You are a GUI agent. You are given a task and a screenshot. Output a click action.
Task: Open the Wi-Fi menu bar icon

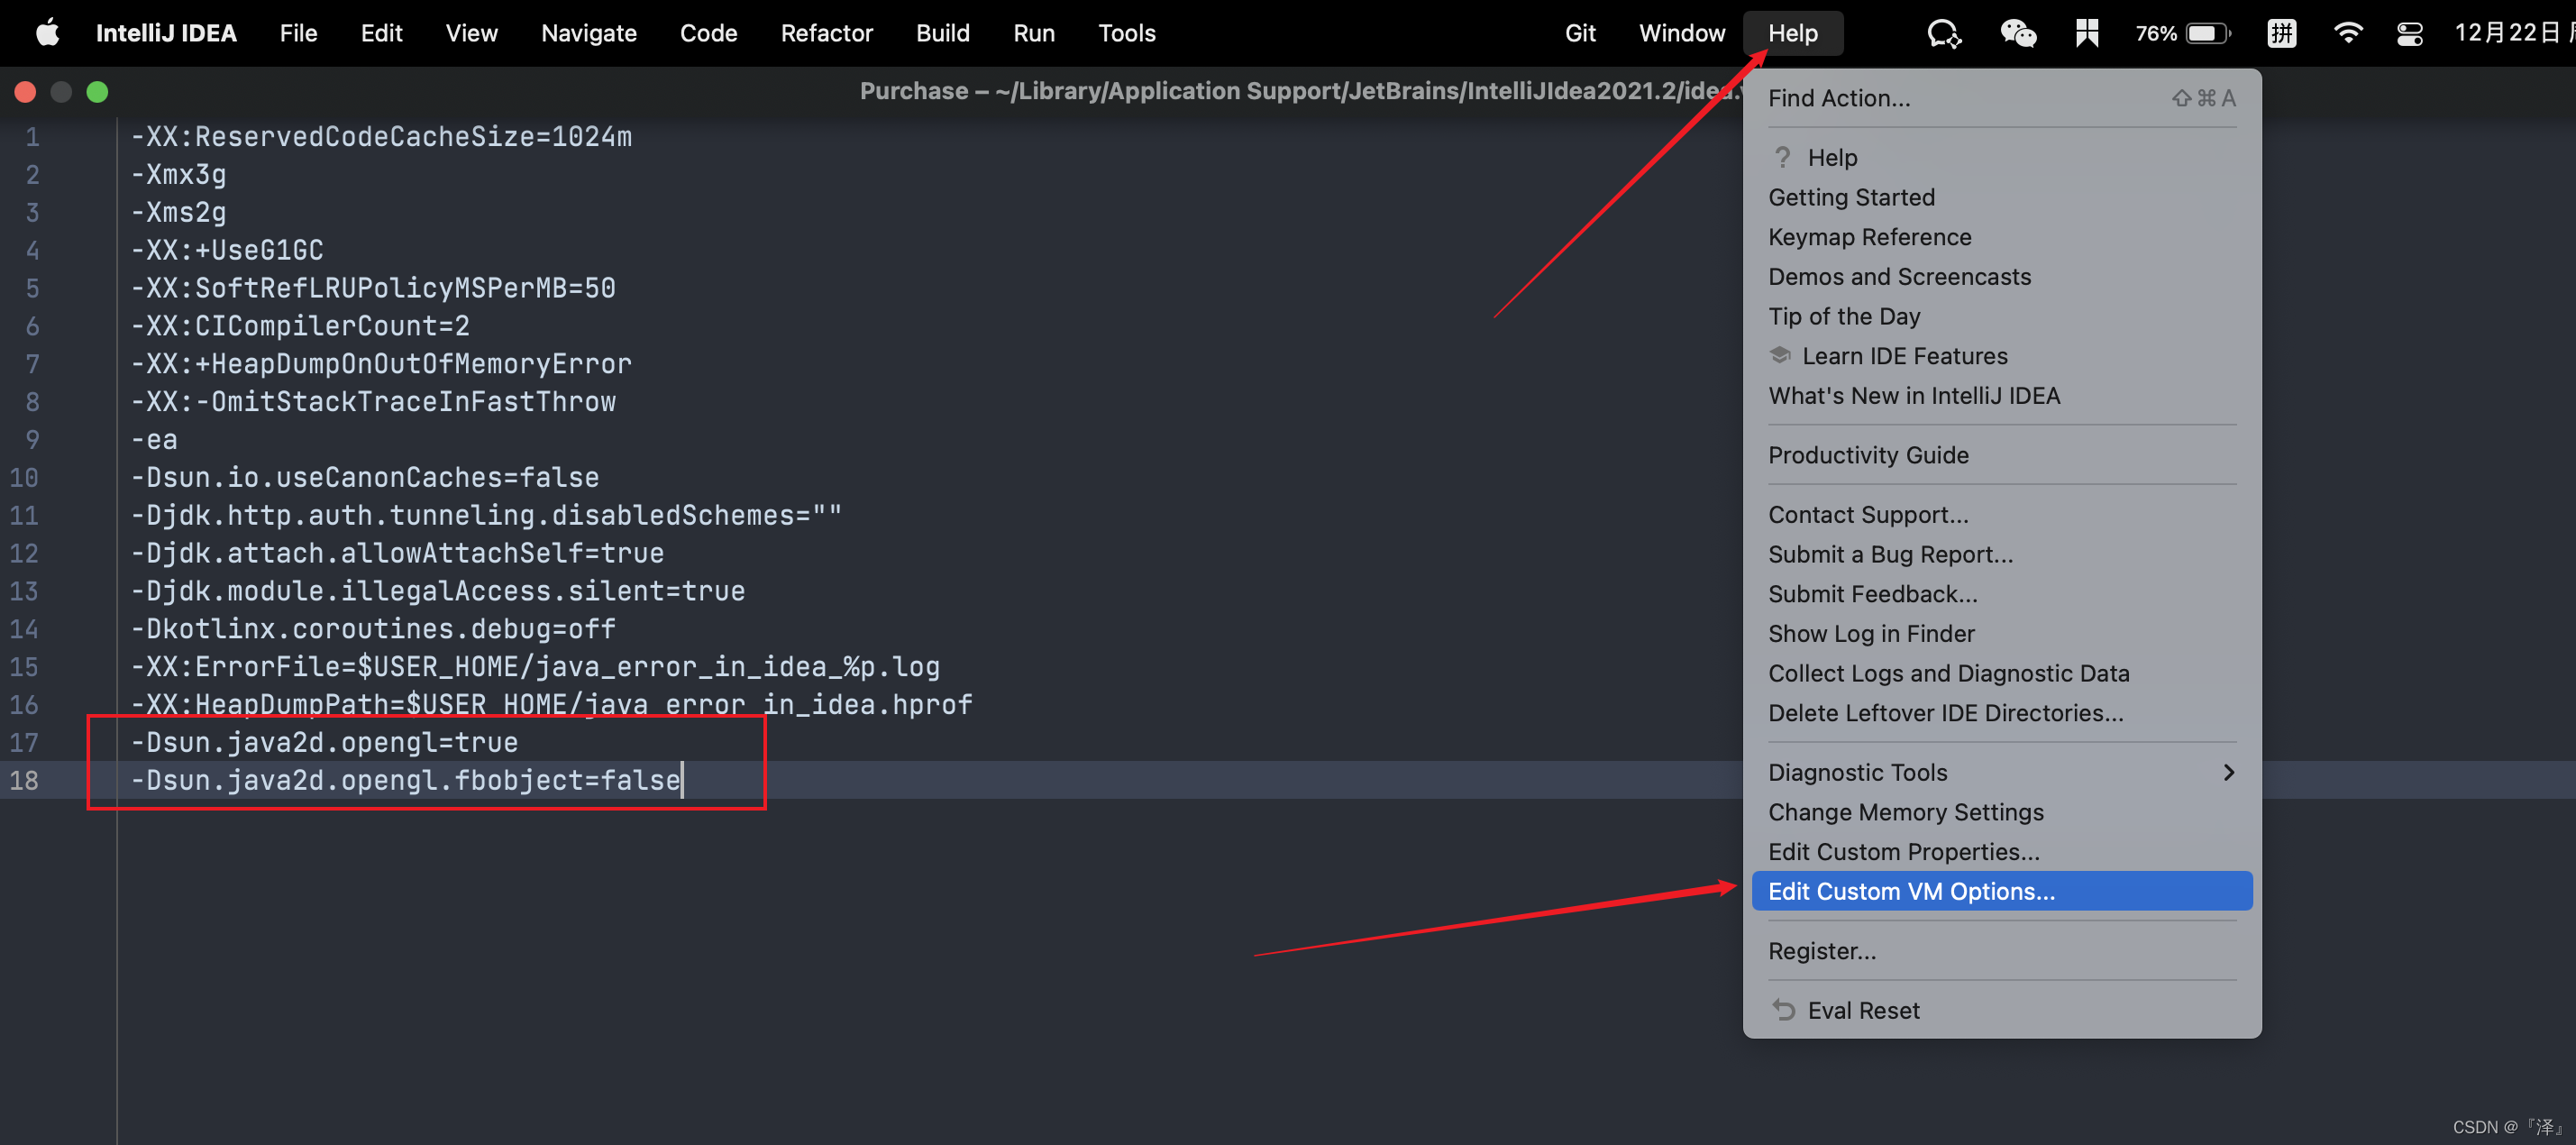coord(2347,33)
